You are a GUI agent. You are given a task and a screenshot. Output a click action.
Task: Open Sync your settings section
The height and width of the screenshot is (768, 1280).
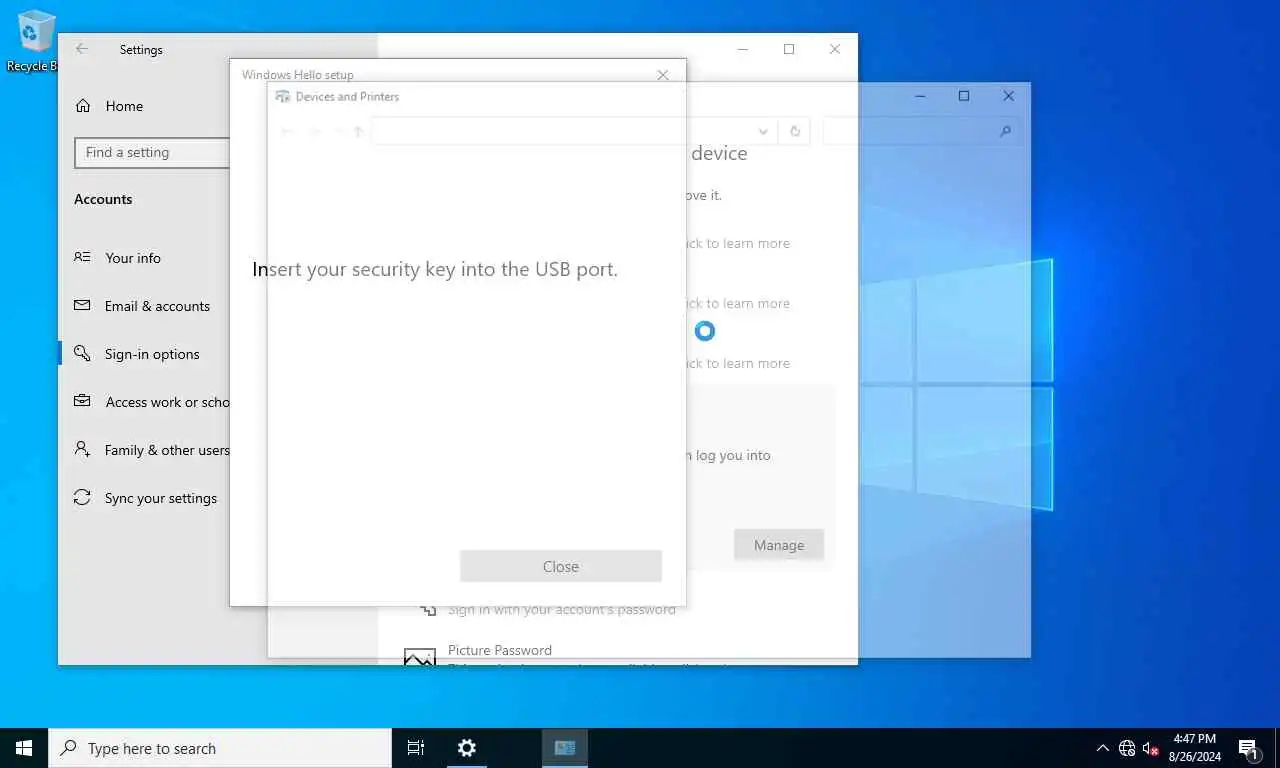[x=160, y=498]
